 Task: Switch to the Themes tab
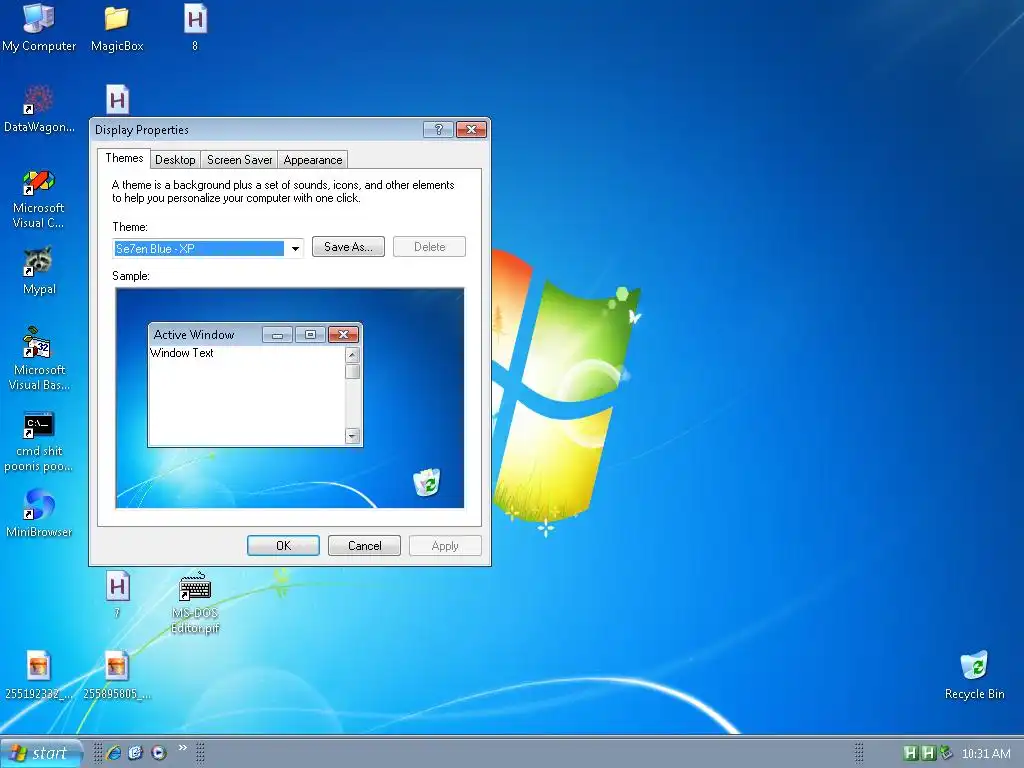pos(124,158)
